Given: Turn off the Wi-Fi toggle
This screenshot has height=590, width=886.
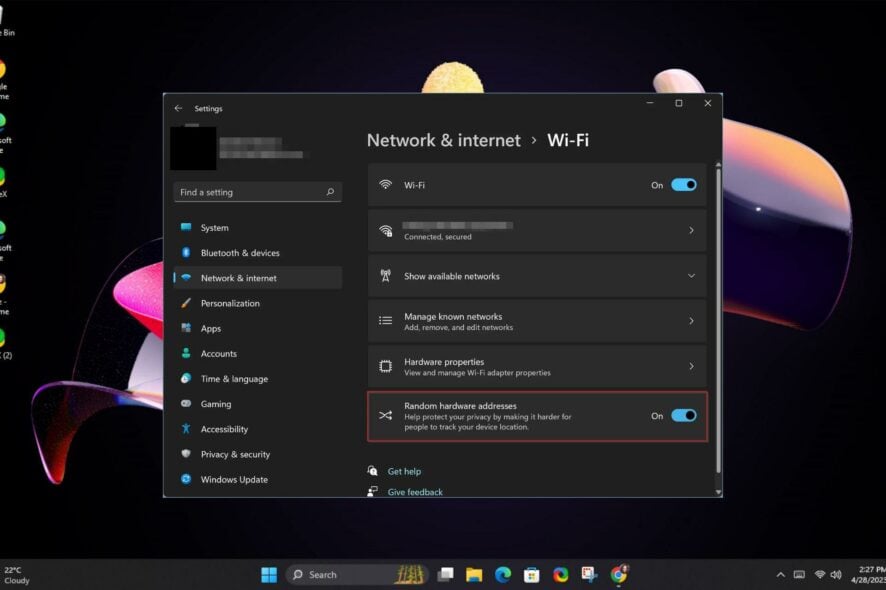Looking at the screenshot, I should (681, 184).
